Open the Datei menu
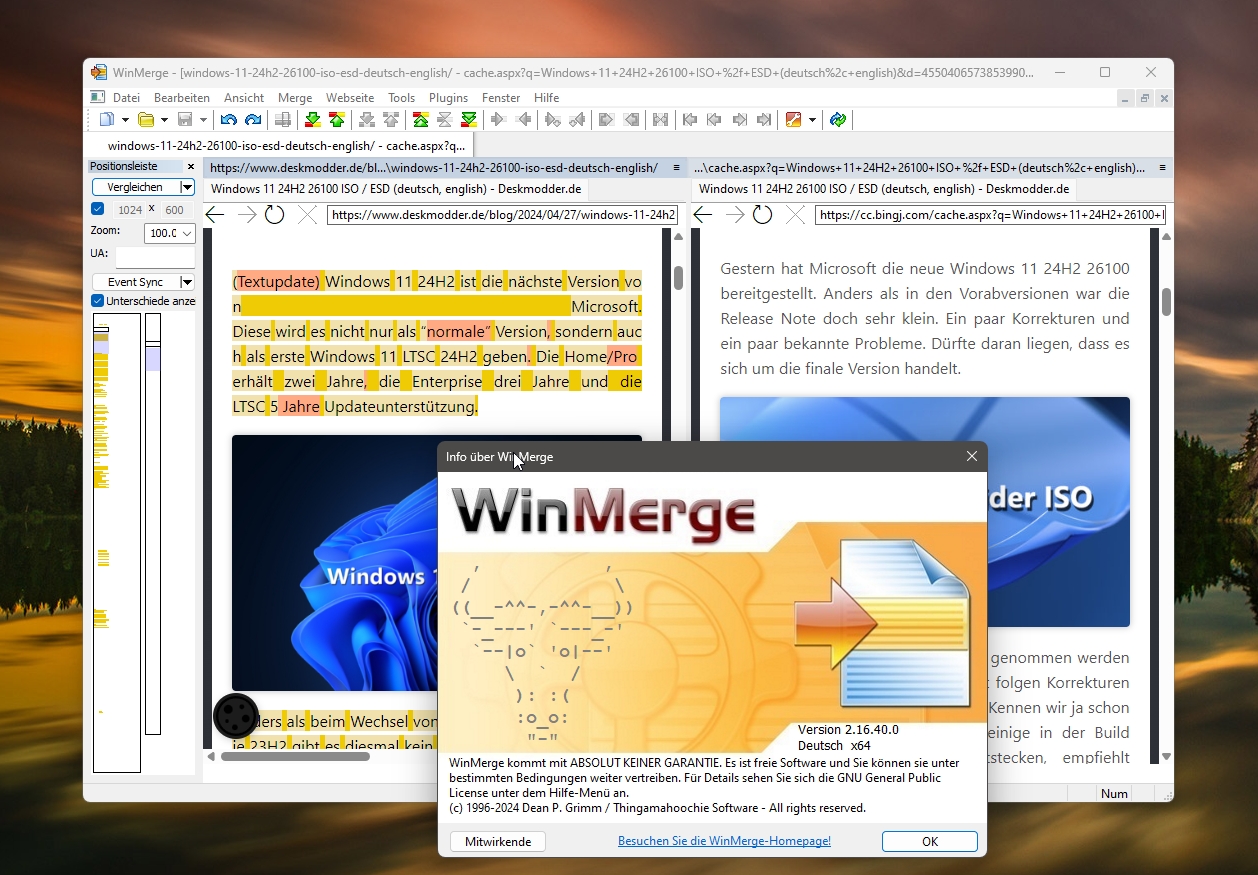1258x875 pixels. coord(126,98)
